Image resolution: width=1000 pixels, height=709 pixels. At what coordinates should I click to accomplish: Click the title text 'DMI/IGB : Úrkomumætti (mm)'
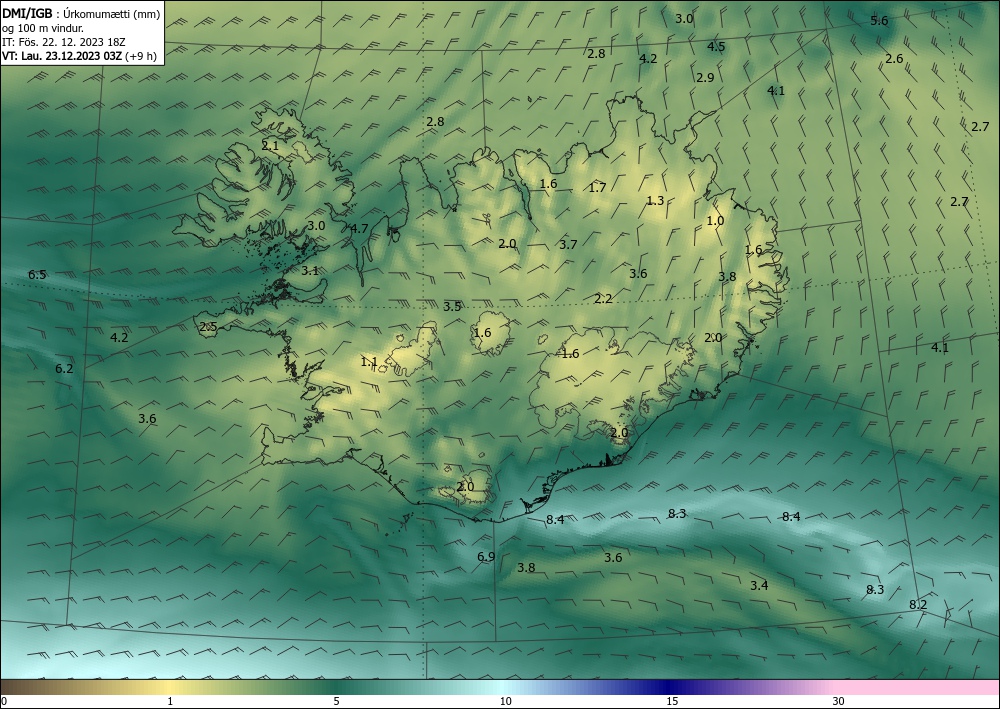(81, 14)
